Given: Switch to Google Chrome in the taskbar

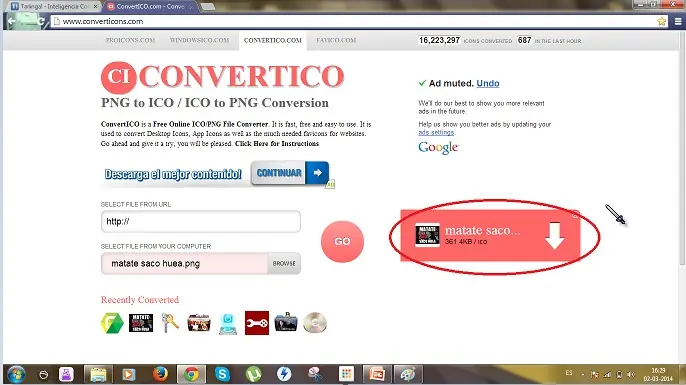Looking at the screenshot, I should pos(191,374).
